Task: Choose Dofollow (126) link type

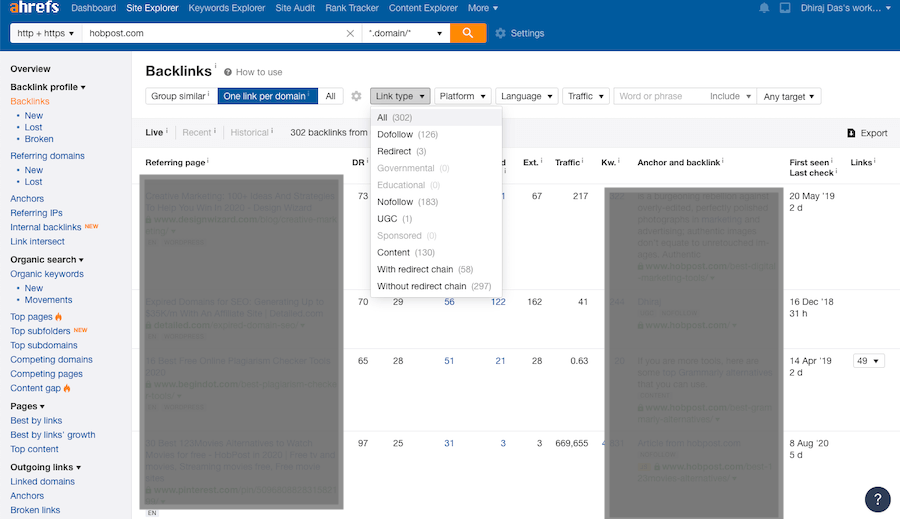Action: (437, 134)
